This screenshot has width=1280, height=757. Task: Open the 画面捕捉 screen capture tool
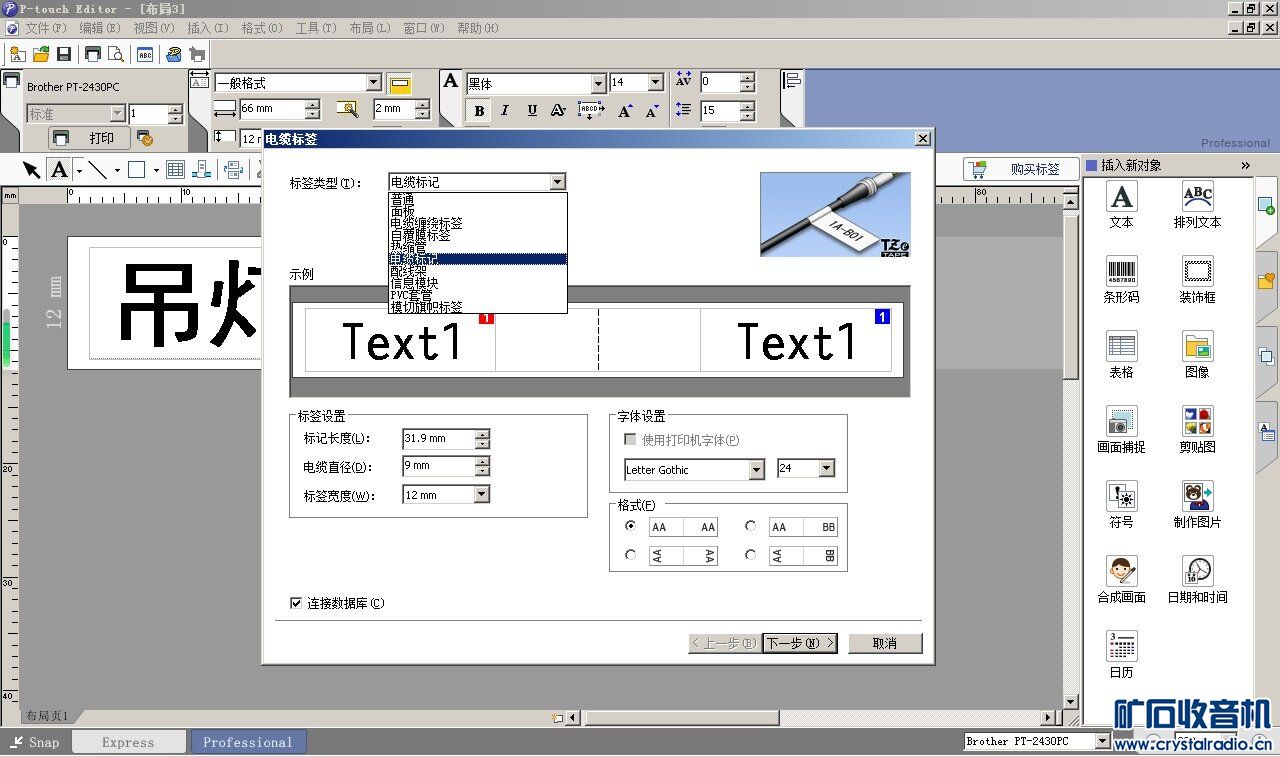(1121, 421)
